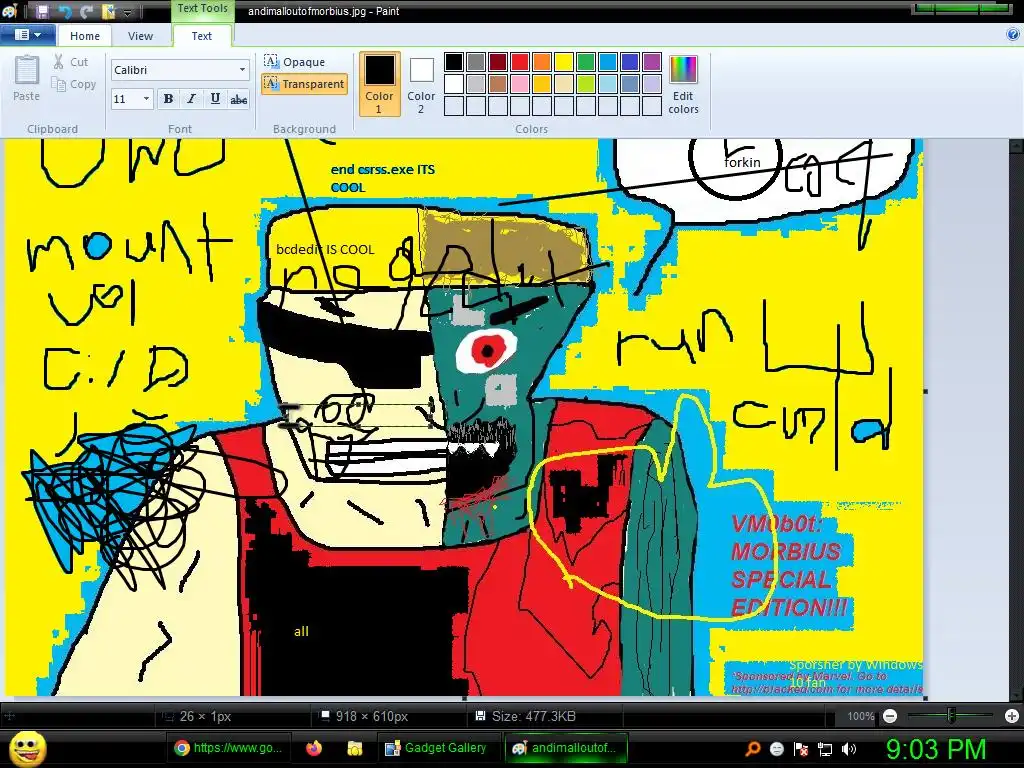Pick the green color swatch
This screenshot has height=768, width=1024.
pos(586,62)
